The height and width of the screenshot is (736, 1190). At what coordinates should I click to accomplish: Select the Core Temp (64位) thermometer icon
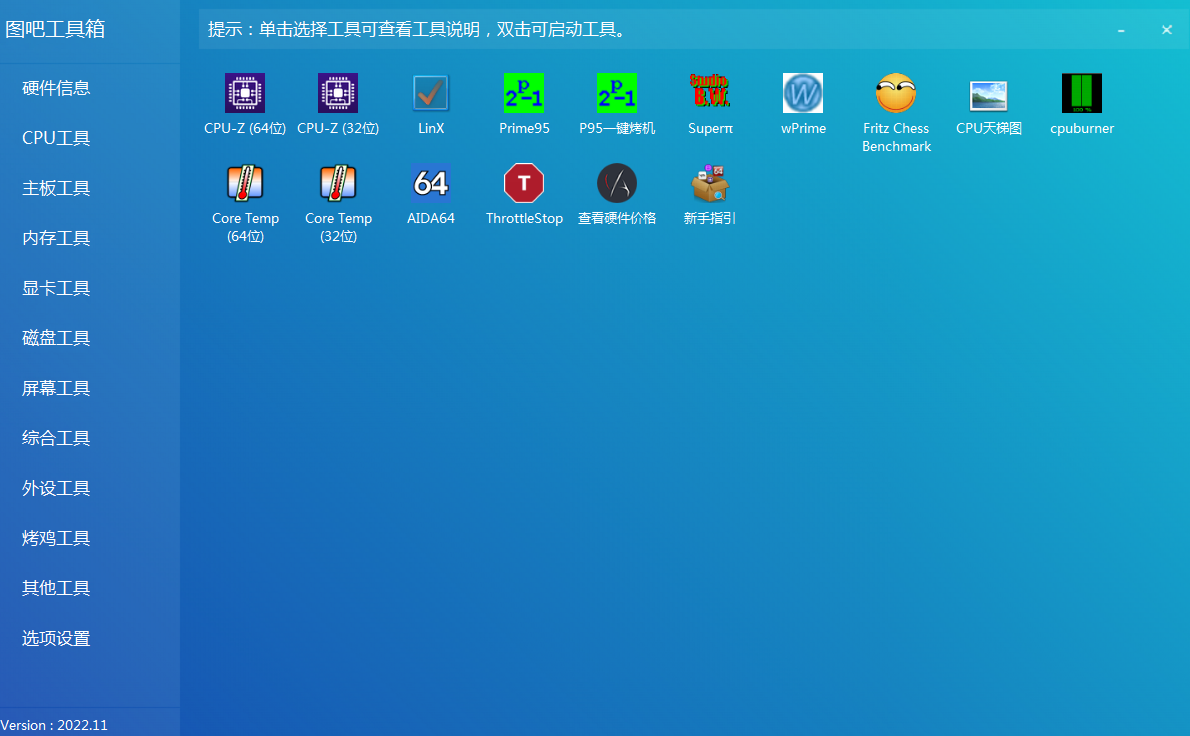point(244,183)
